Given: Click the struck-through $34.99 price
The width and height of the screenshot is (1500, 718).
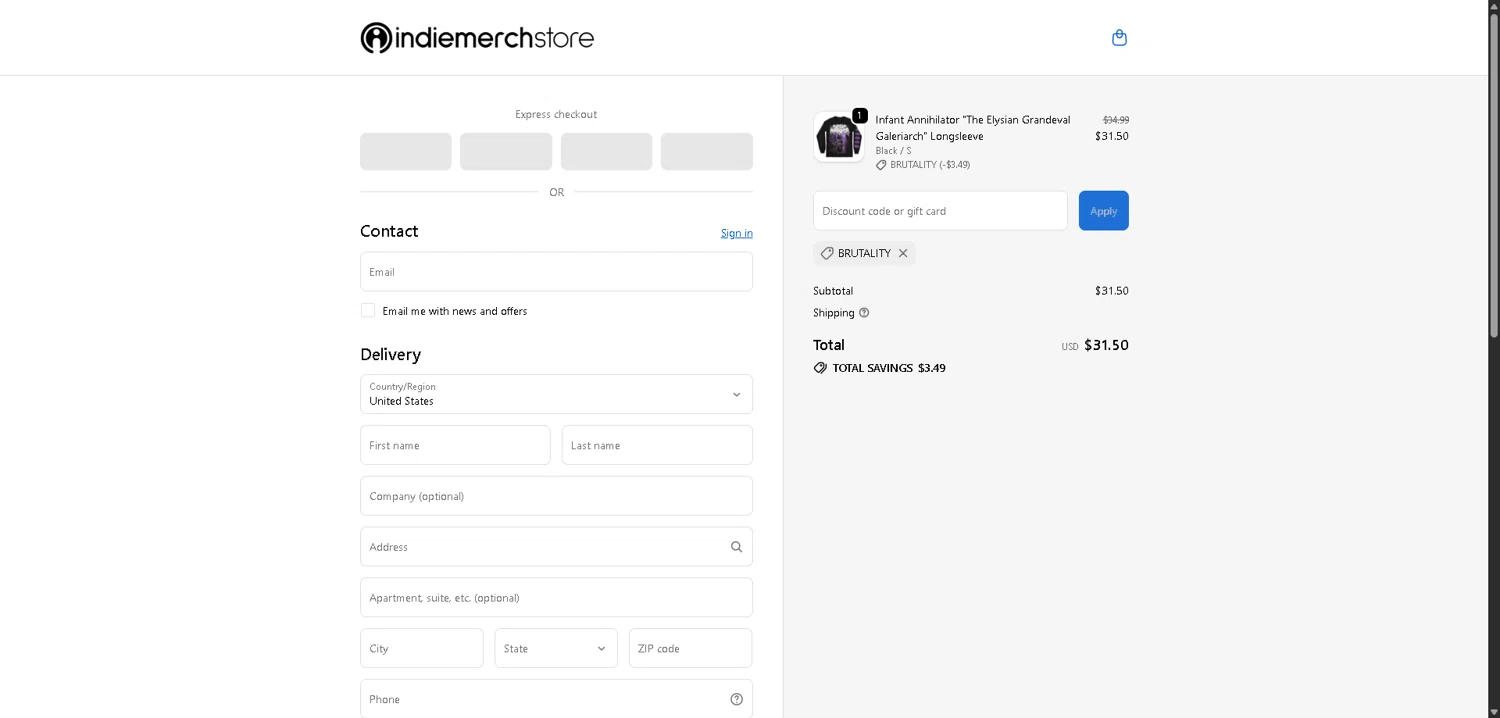Looking at the screenshot, I should (1116, 120).
